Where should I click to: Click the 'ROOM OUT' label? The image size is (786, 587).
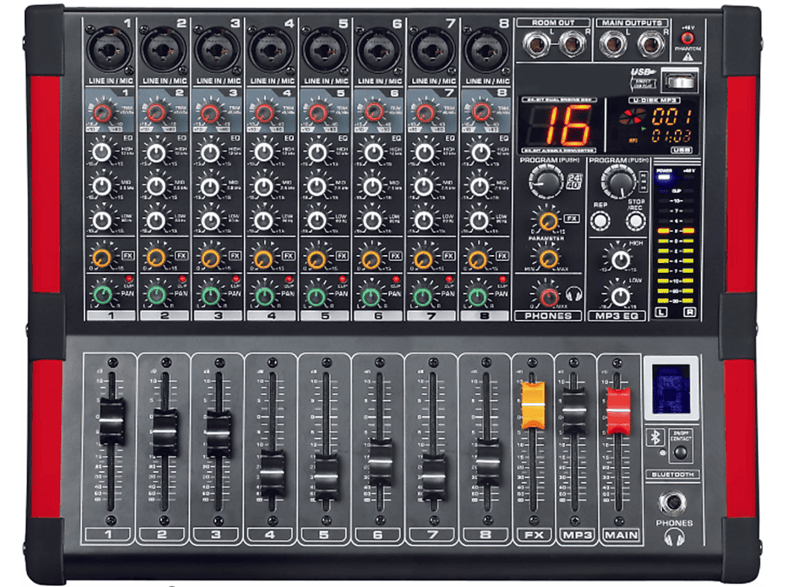point(553,23)
